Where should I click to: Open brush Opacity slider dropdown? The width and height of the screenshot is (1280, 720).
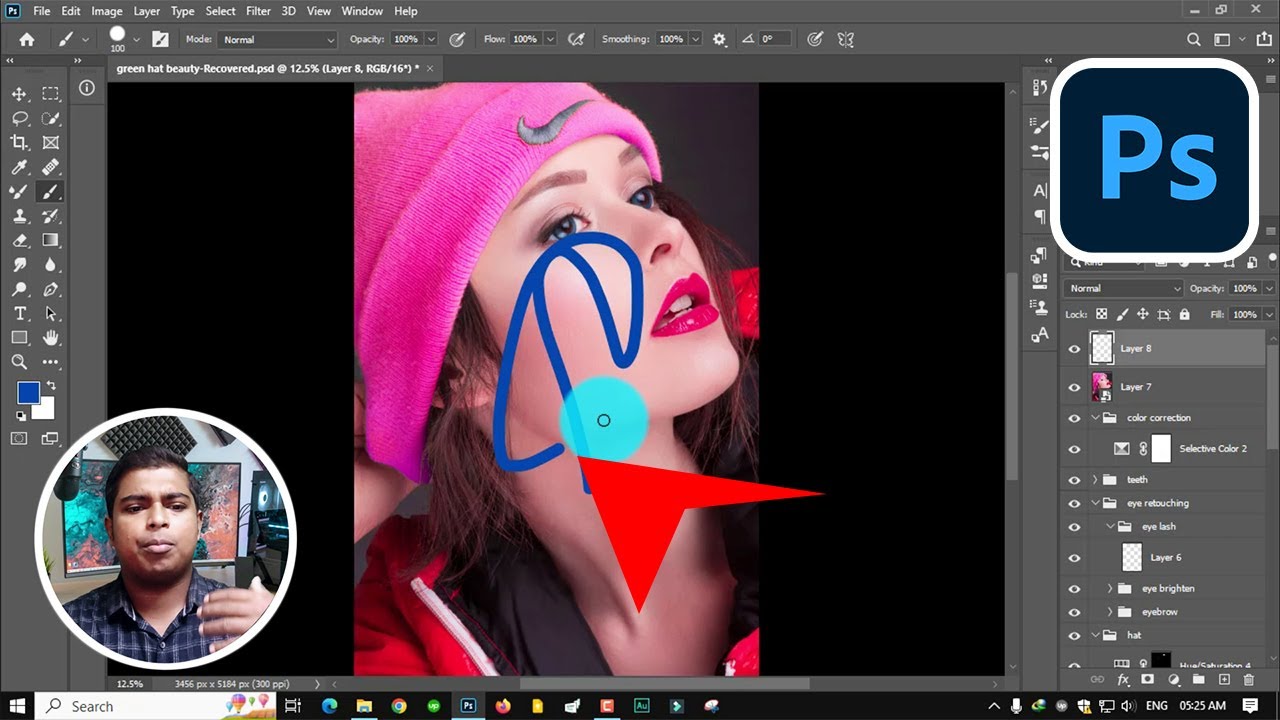pos(431,39)
